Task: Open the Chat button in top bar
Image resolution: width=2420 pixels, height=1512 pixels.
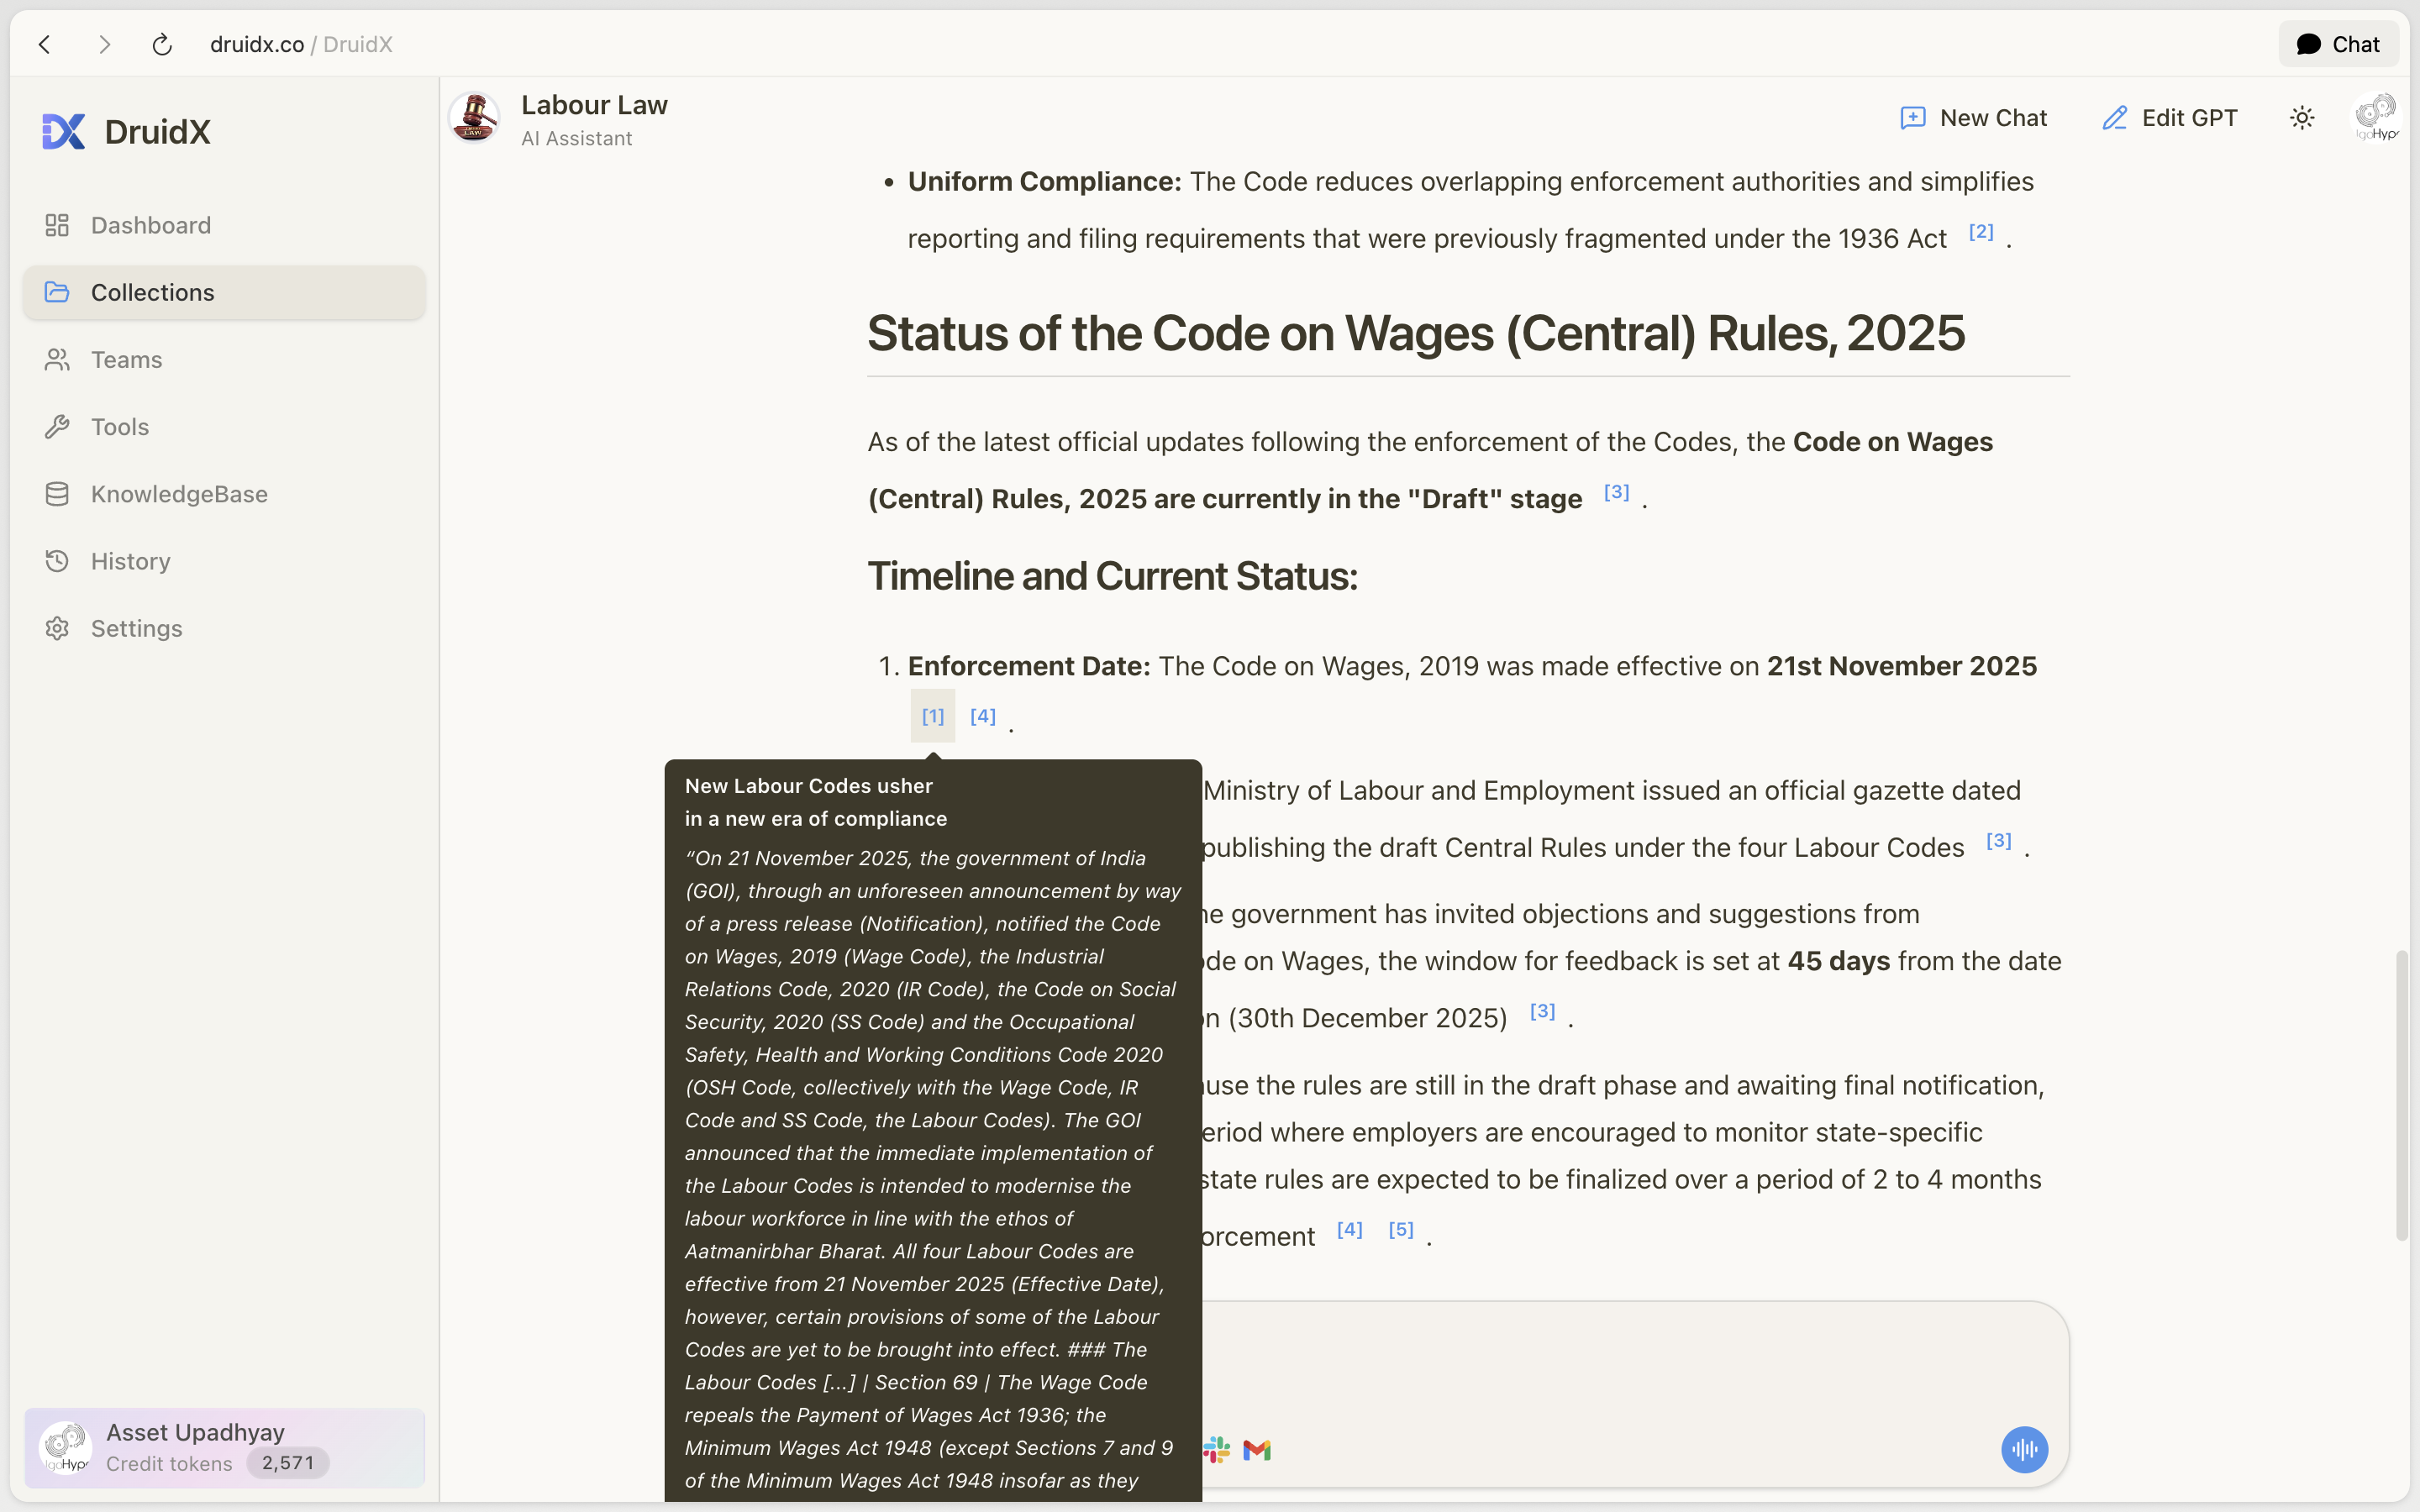Action: coord(2338,44)
